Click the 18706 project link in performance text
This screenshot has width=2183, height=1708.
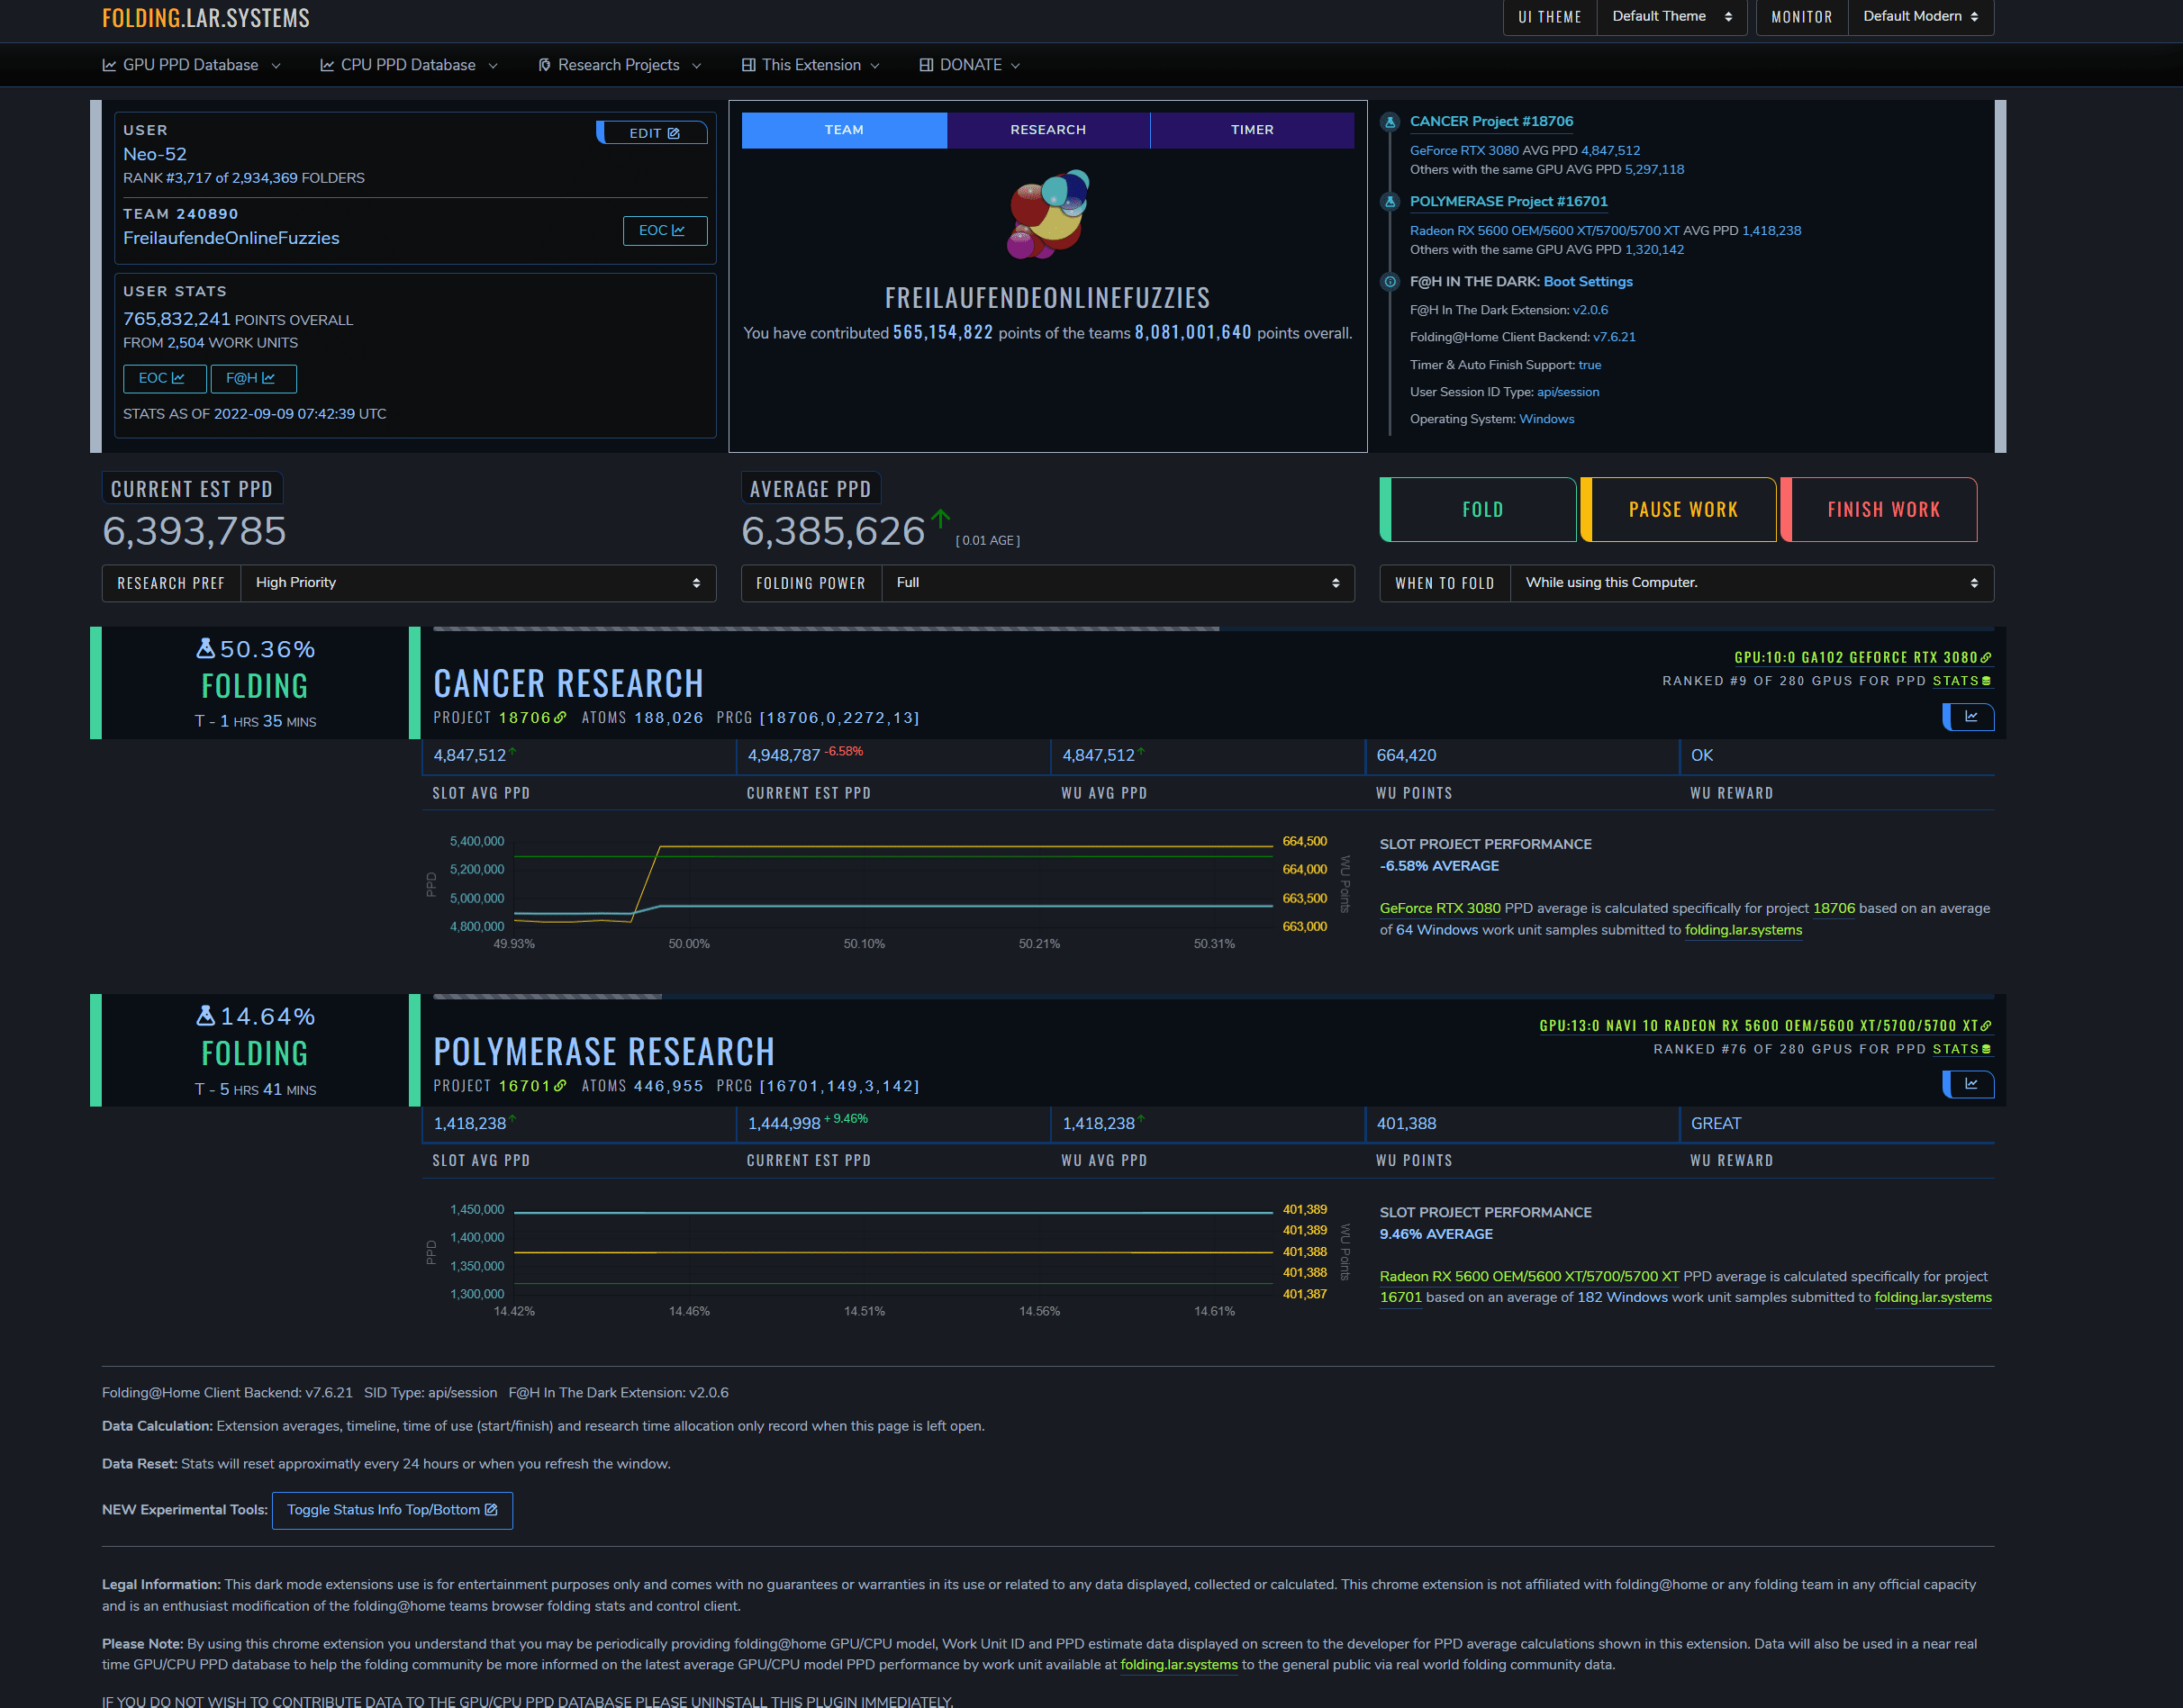point(1833,908)
